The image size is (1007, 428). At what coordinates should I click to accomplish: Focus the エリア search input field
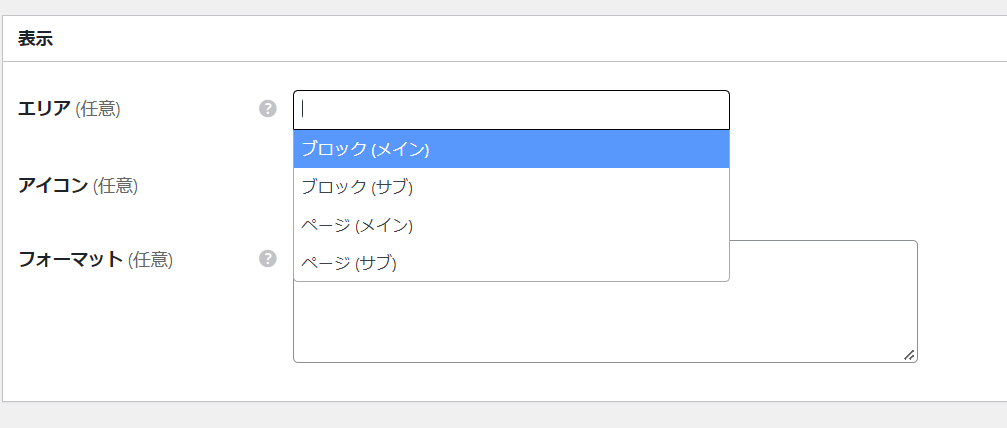(x=510, y=110)
